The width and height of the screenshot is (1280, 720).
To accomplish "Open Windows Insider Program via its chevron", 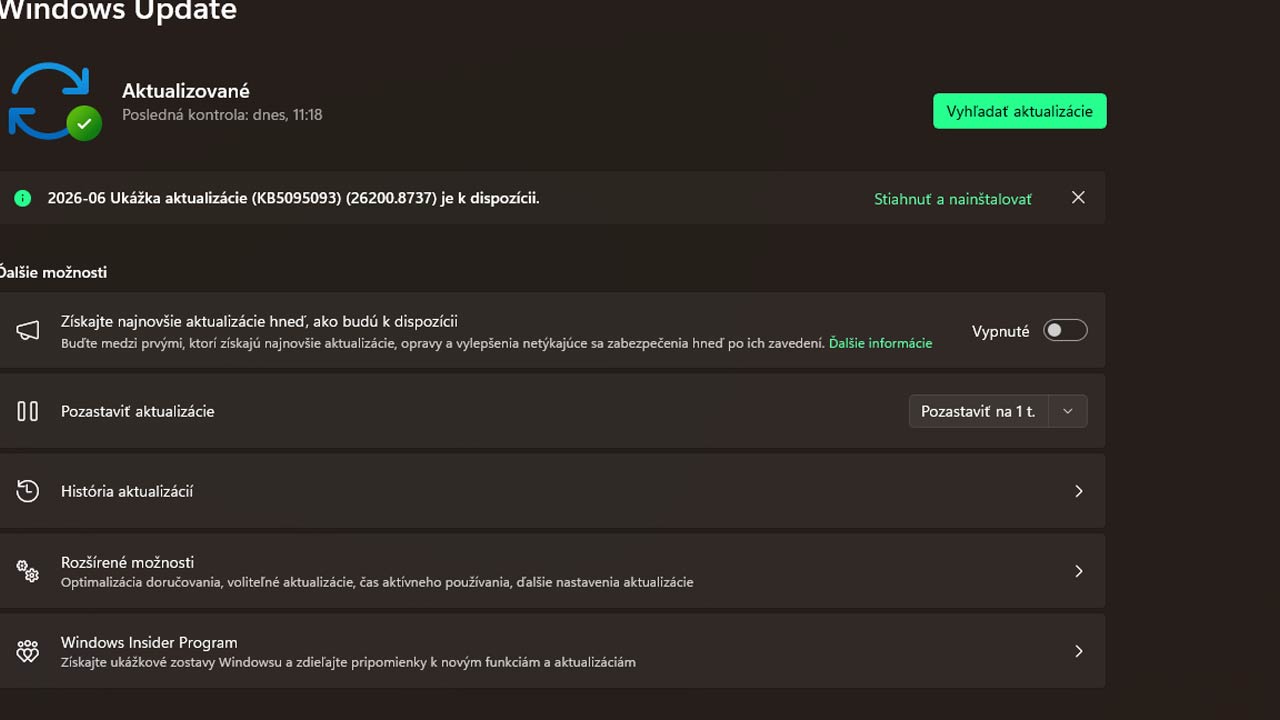I will click(x=1079, y=651).
